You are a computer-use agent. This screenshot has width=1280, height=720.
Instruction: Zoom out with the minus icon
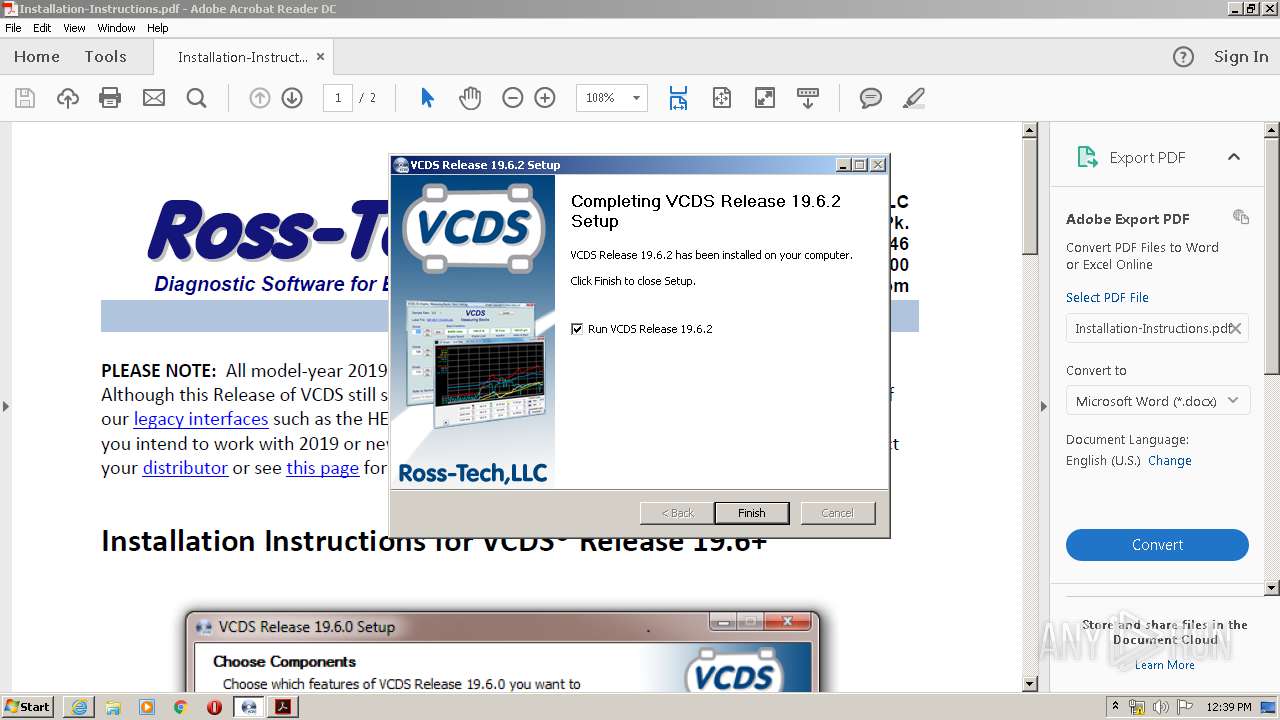513,98
